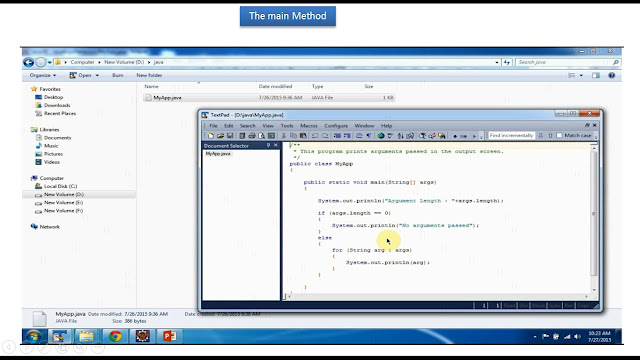This screenshot has width=640, height=360.
Task: Click the volume speaker tray icon
Action: (577, 336)
